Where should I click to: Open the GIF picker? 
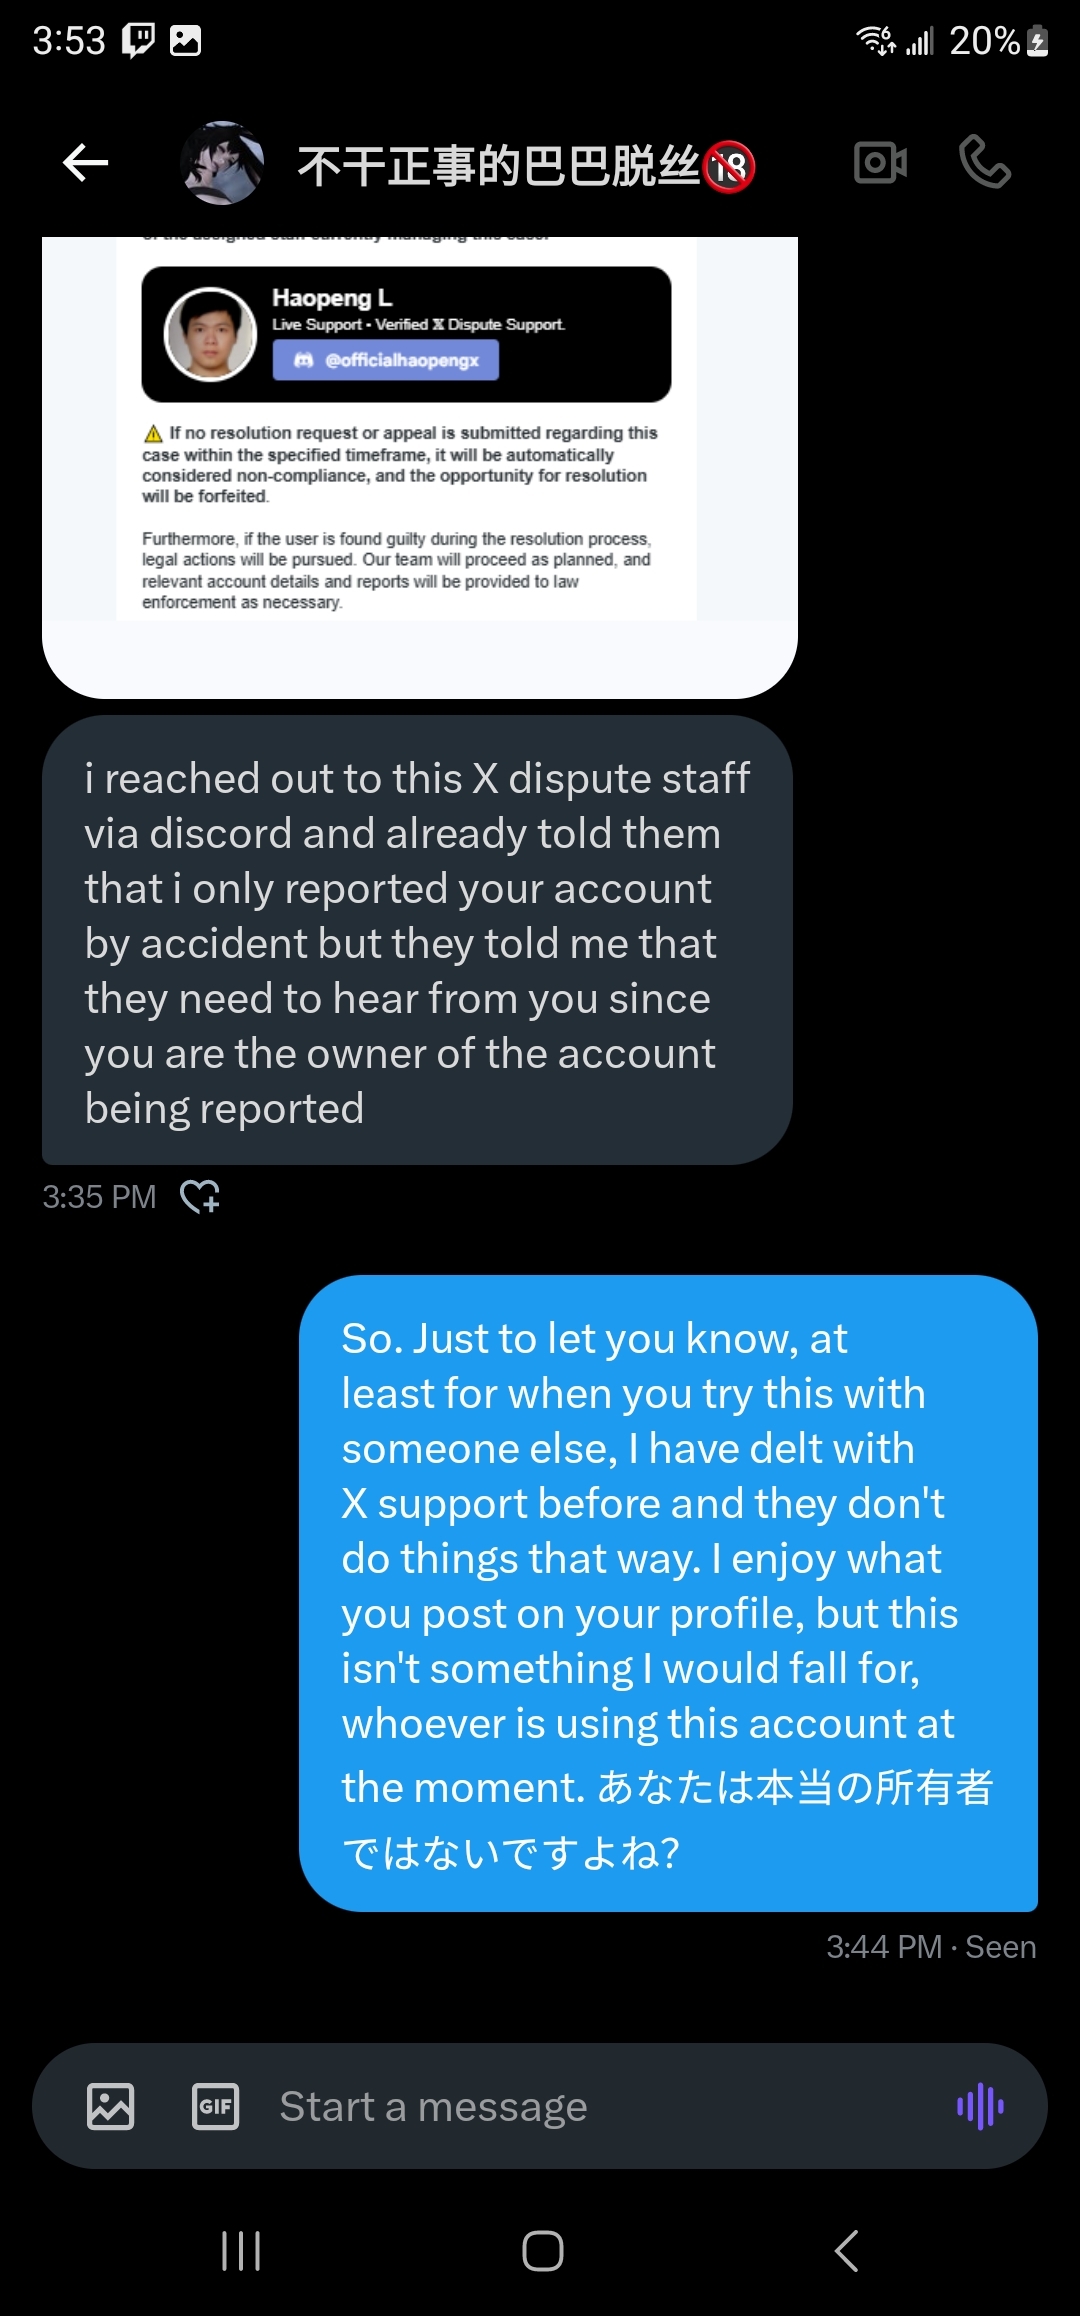215,2106
